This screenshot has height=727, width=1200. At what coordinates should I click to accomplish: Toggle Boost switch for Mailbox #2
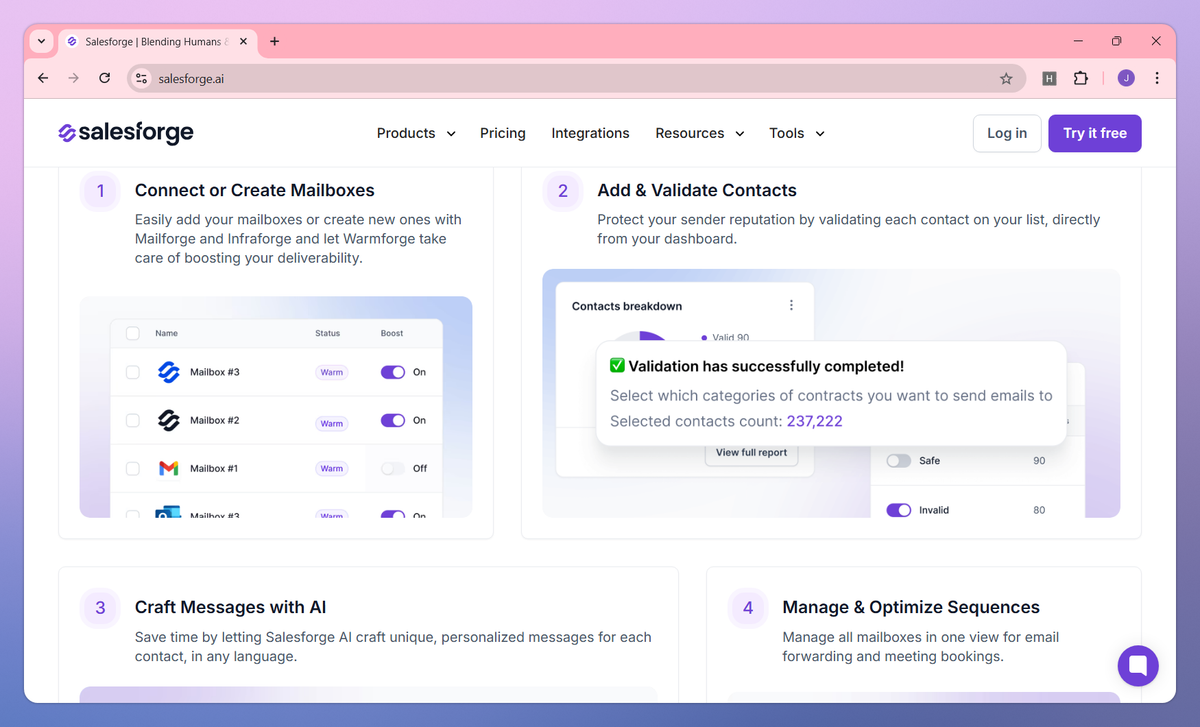393,420
